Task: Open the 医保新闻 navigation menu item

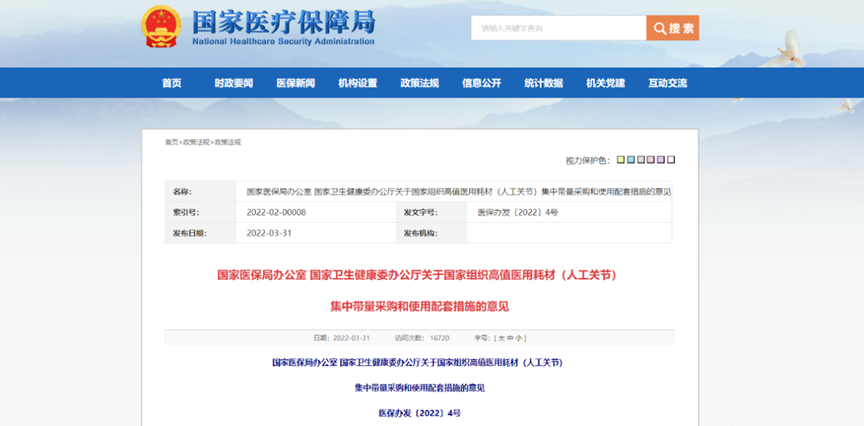Action: click(x=296, y=83)
